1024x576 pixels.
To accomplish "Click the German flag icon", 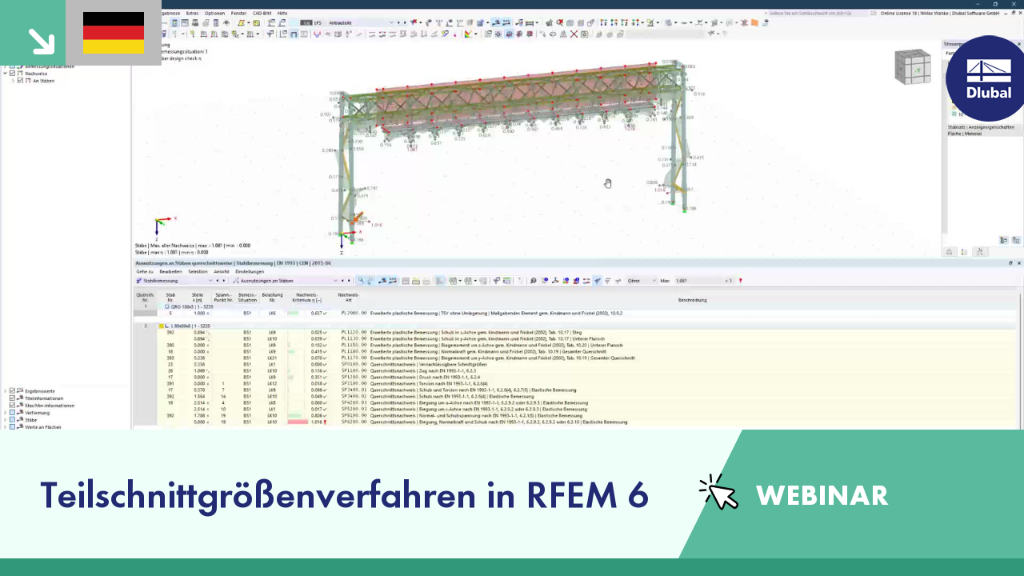I will (114, 33).
